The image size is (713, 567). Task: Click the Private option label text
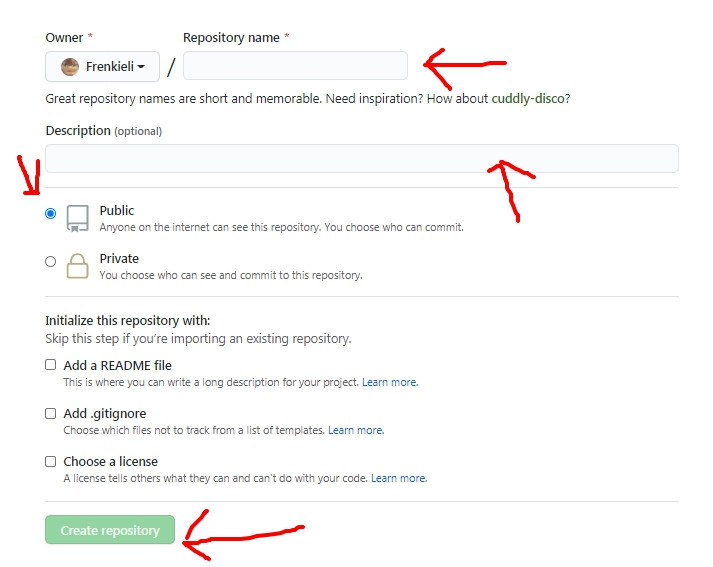119,259
